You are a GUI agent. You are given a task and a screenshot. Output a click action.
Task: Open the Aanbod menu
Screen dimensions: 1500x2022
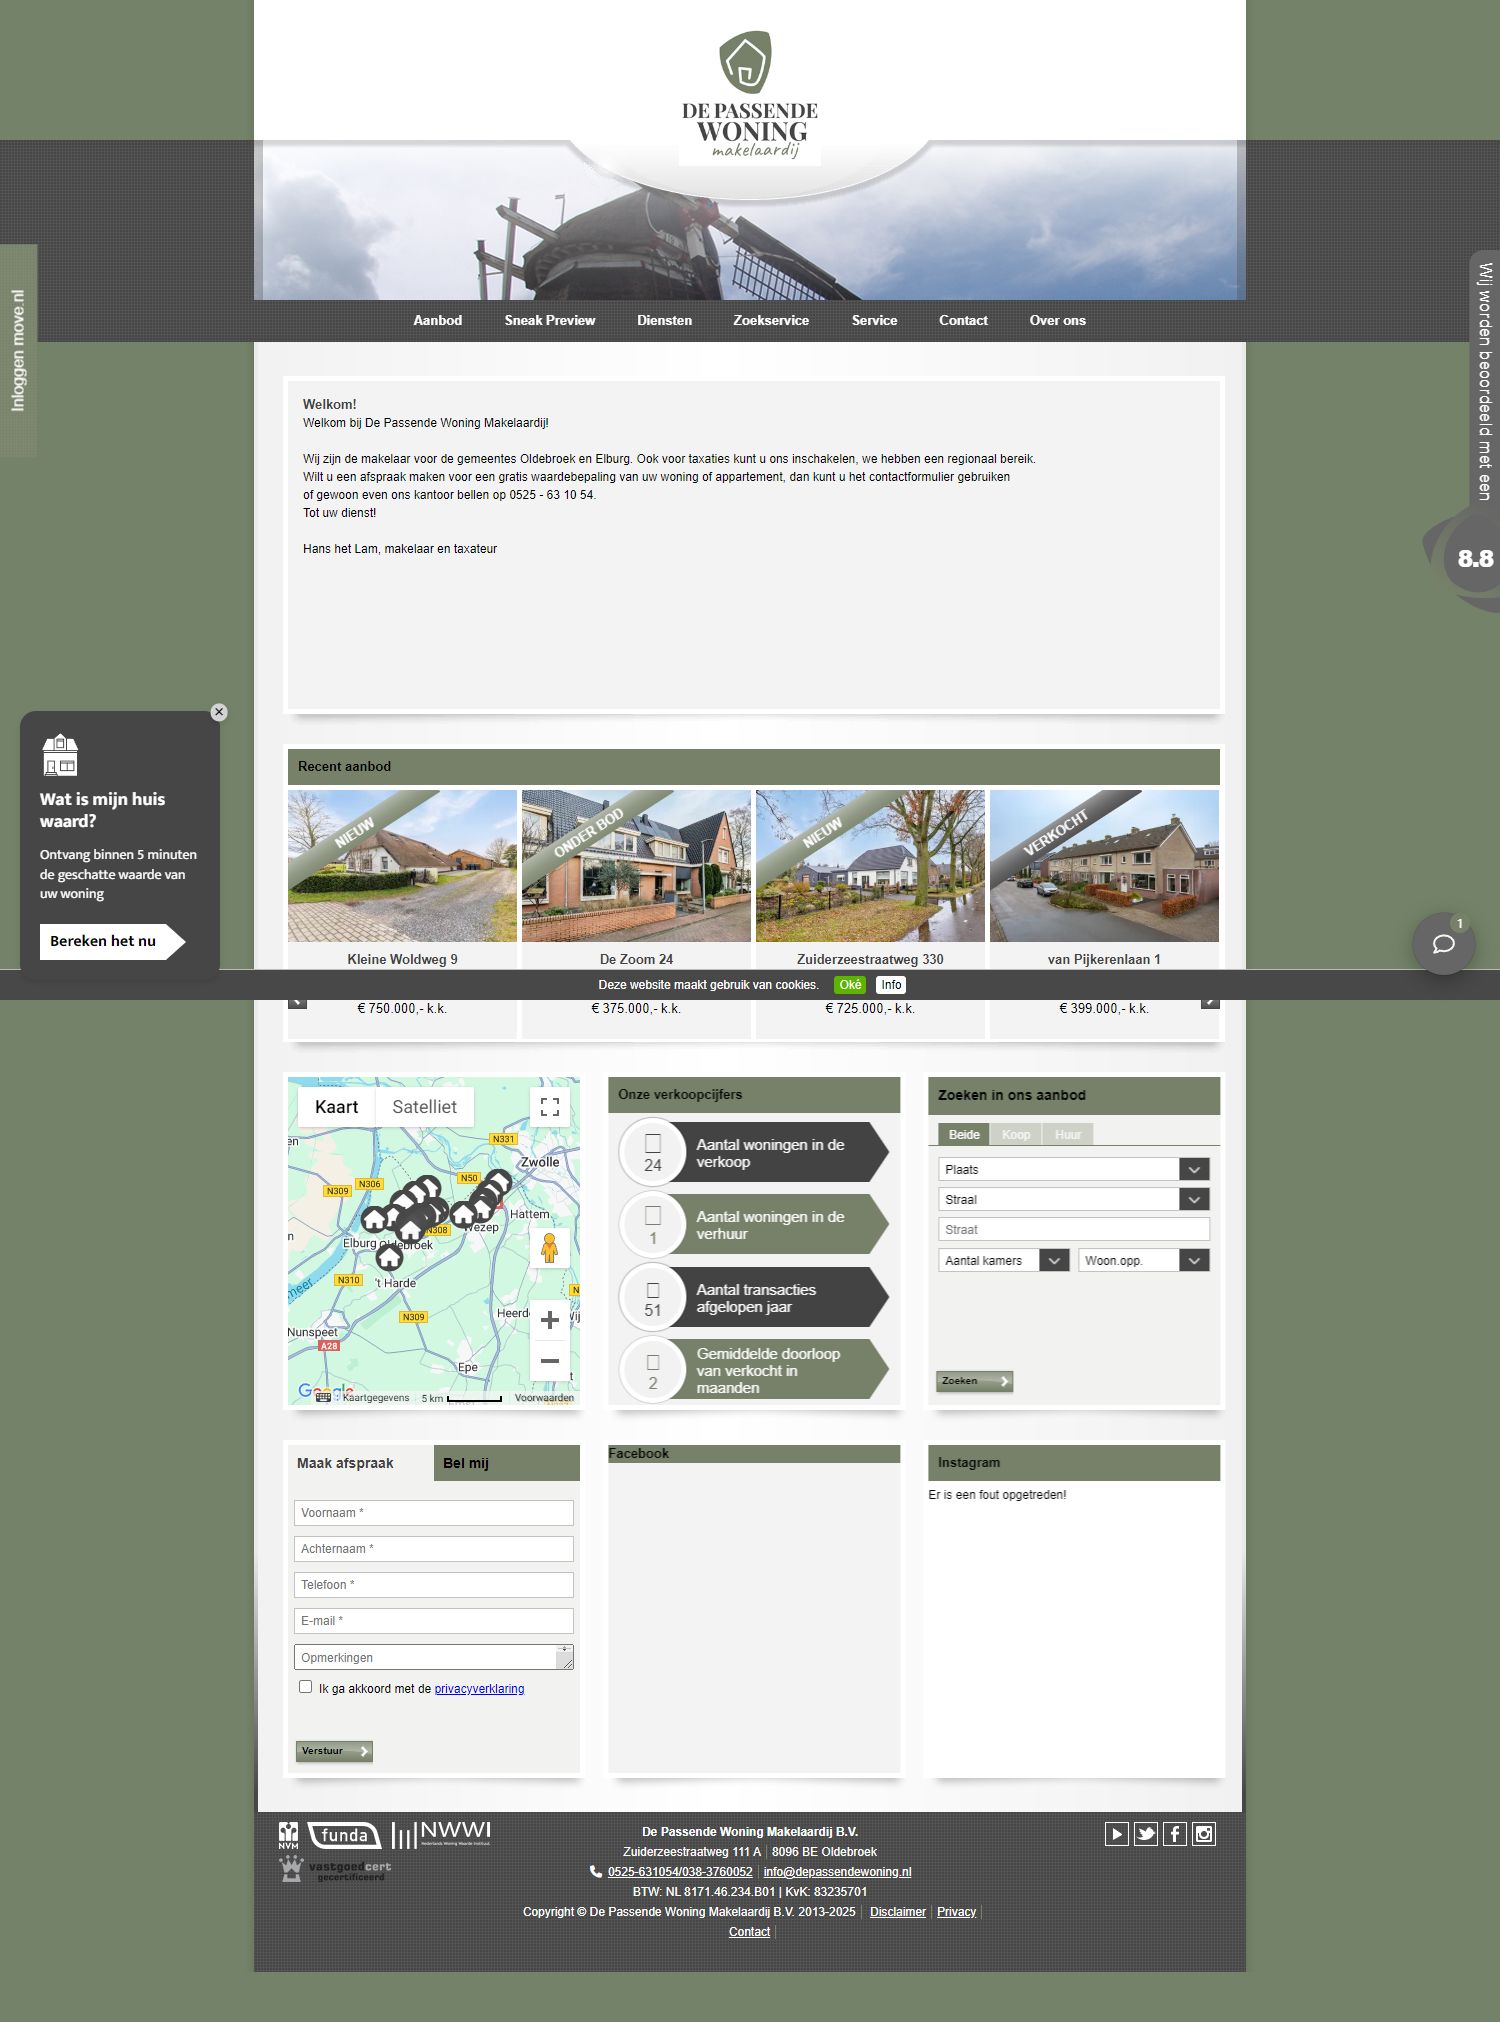click(x=438, y=320)
